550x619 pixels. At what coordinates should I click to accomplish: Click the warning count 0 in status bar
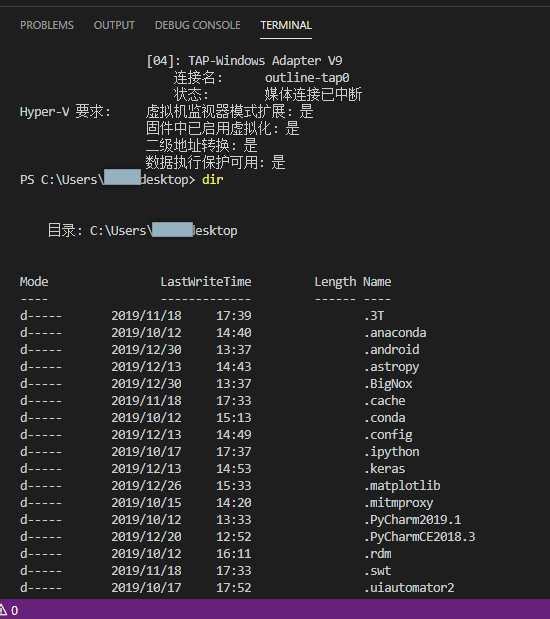pyautogui.click(x=15, y=611)
